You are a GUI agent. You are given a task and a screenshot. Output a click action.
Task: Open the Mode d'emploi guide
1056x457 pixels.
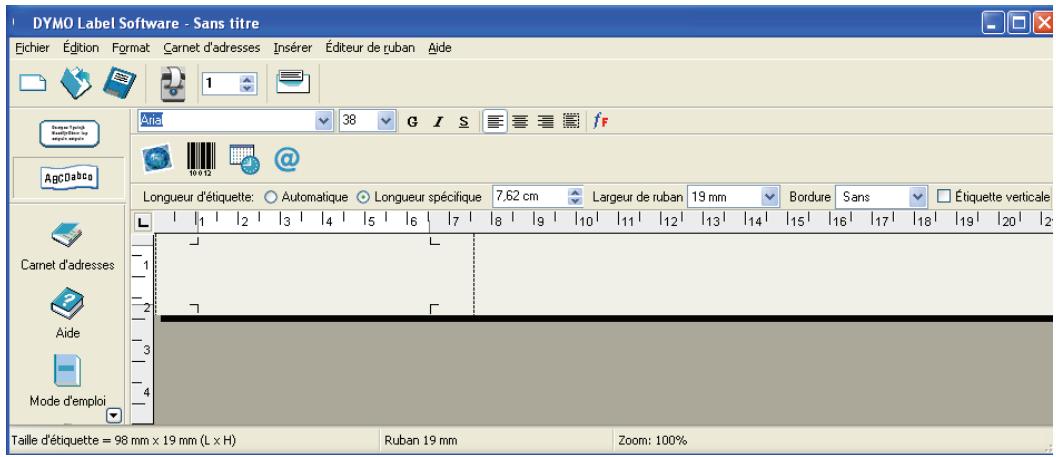click(x=67, y=381)
